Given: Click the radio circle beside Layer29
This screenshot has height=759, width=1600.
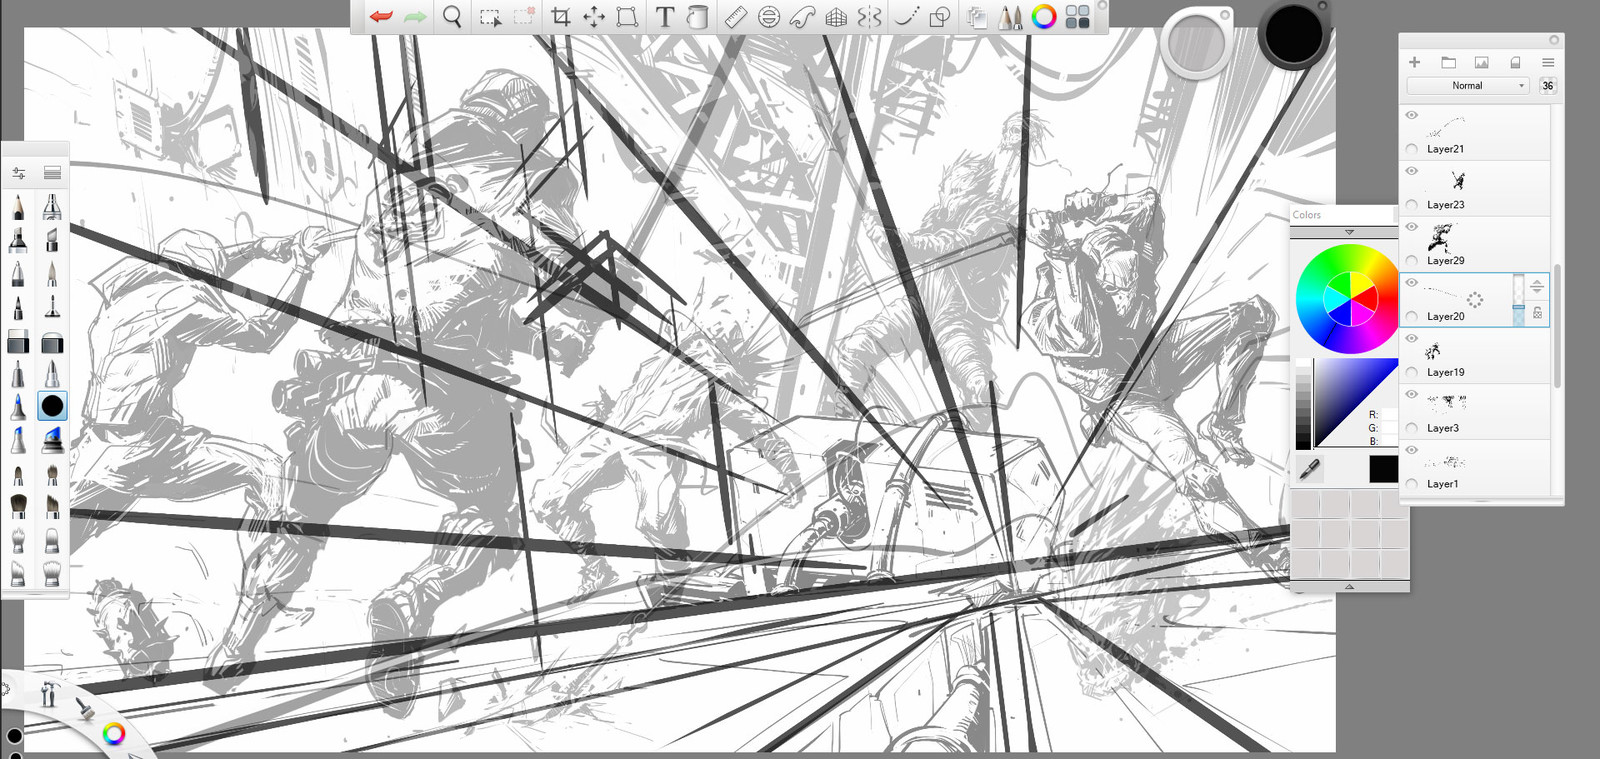Looking at the screenshot, I should (1412, 260).
